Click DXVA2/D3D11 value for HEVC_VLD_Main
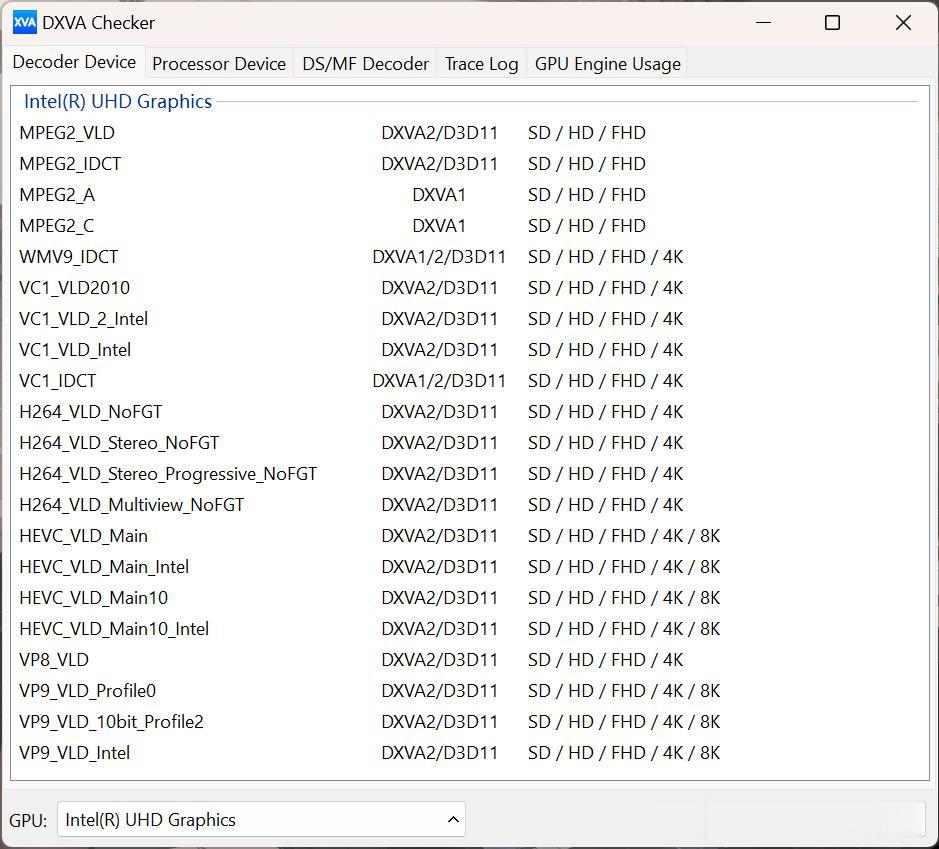This screenshot has width=939, height=849. (x=439, y=536)
